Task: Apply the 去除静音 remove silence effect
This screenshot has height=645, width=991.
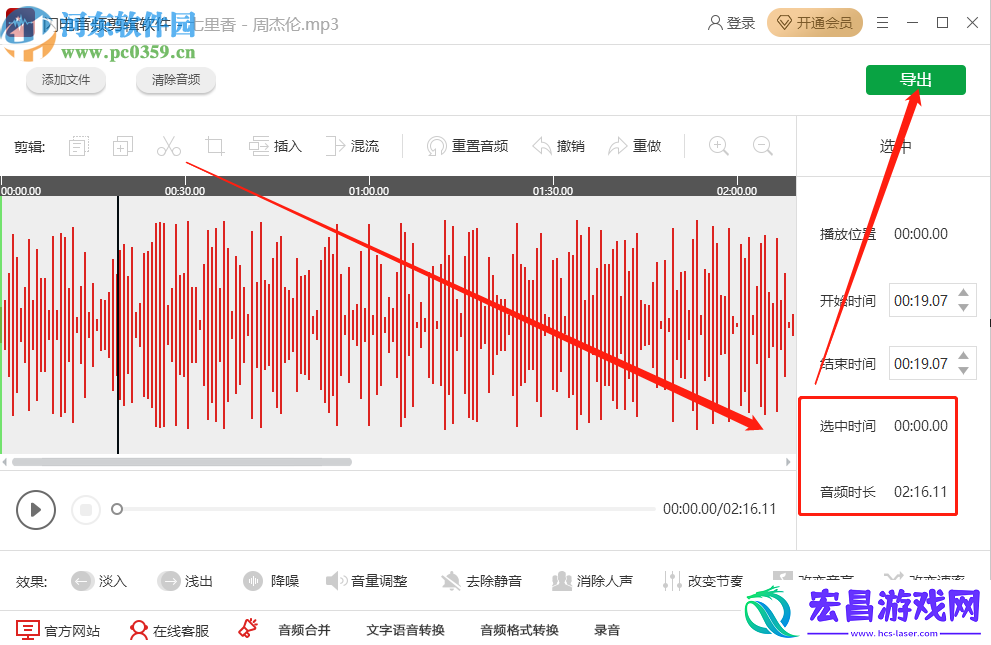Action: point(482,581)
